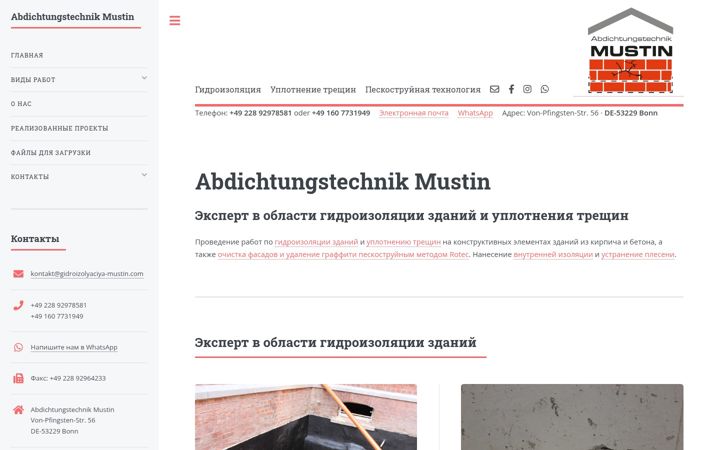
Task: Click the phone number +49 160 7731949 in header
Action: [x=341, y=113]
